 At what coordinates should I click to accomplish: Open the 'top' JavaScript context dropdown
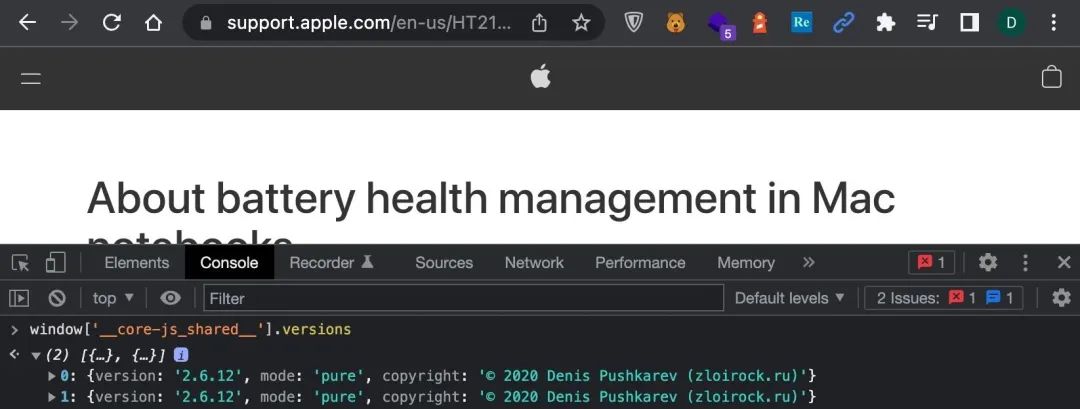pos(113,298)
